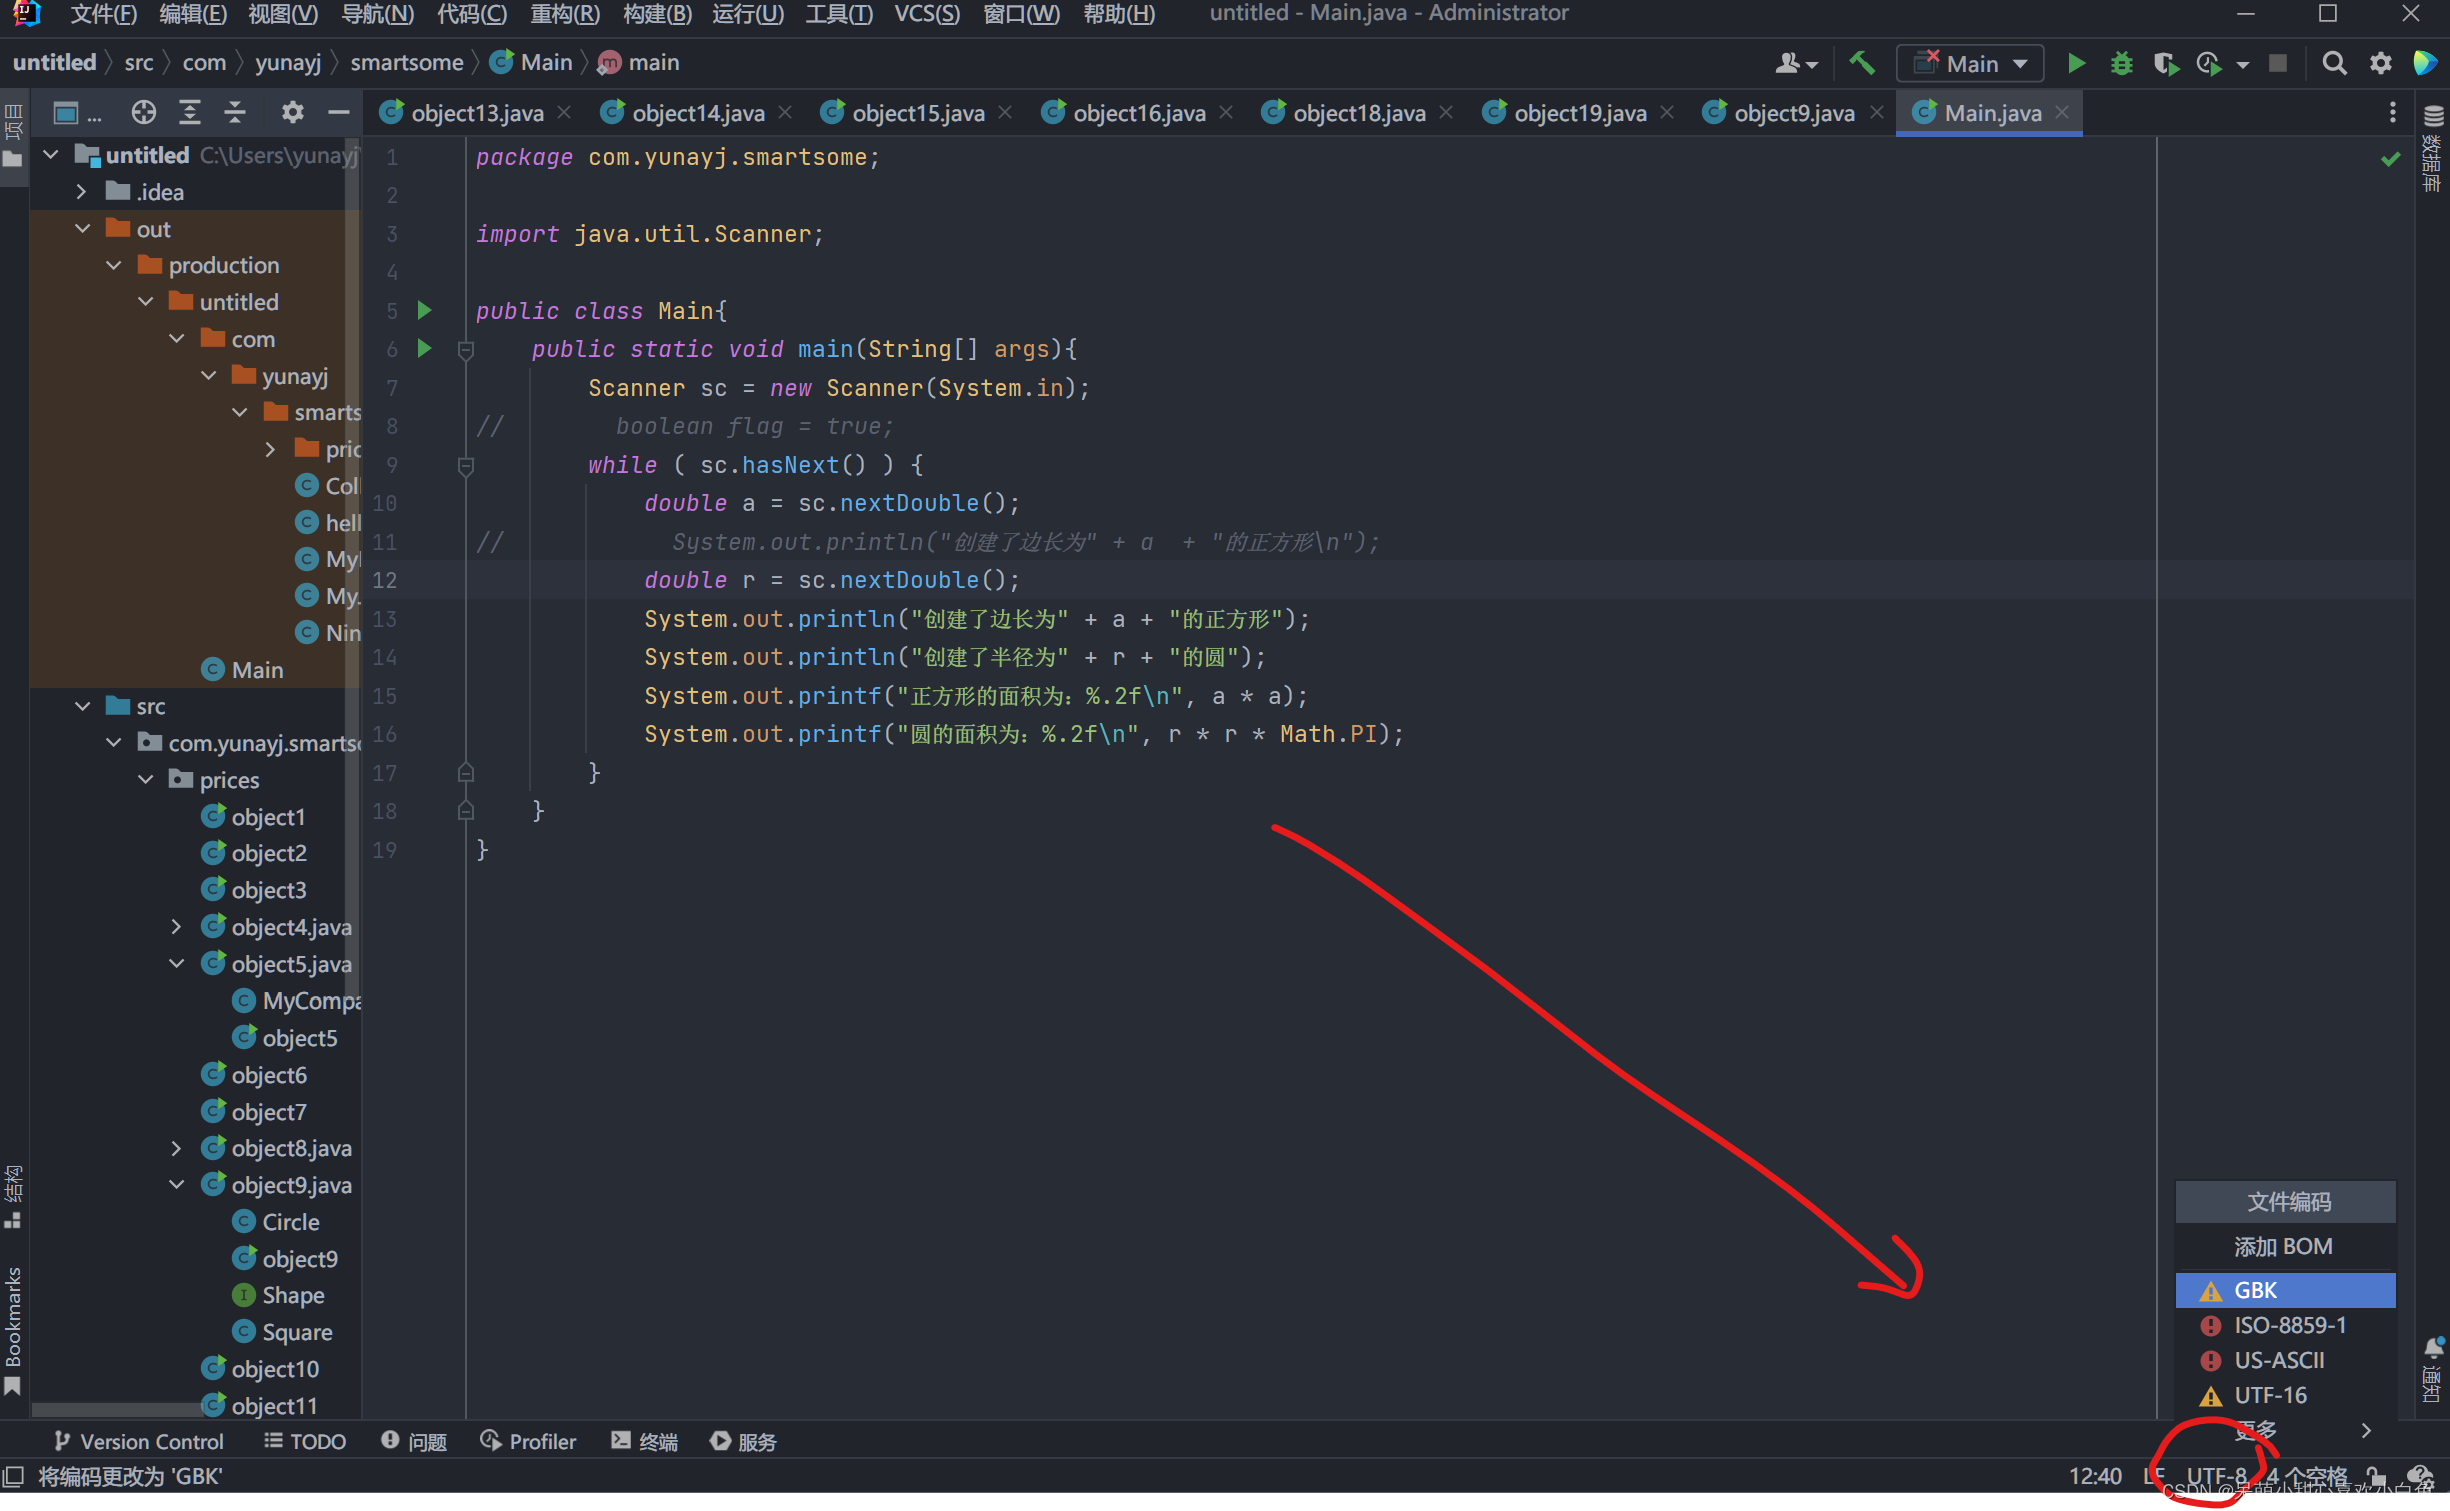Open the Main run configuration dropdown
The width and height of the screenshot is (2450, 1511).
tap(1970, 64)
